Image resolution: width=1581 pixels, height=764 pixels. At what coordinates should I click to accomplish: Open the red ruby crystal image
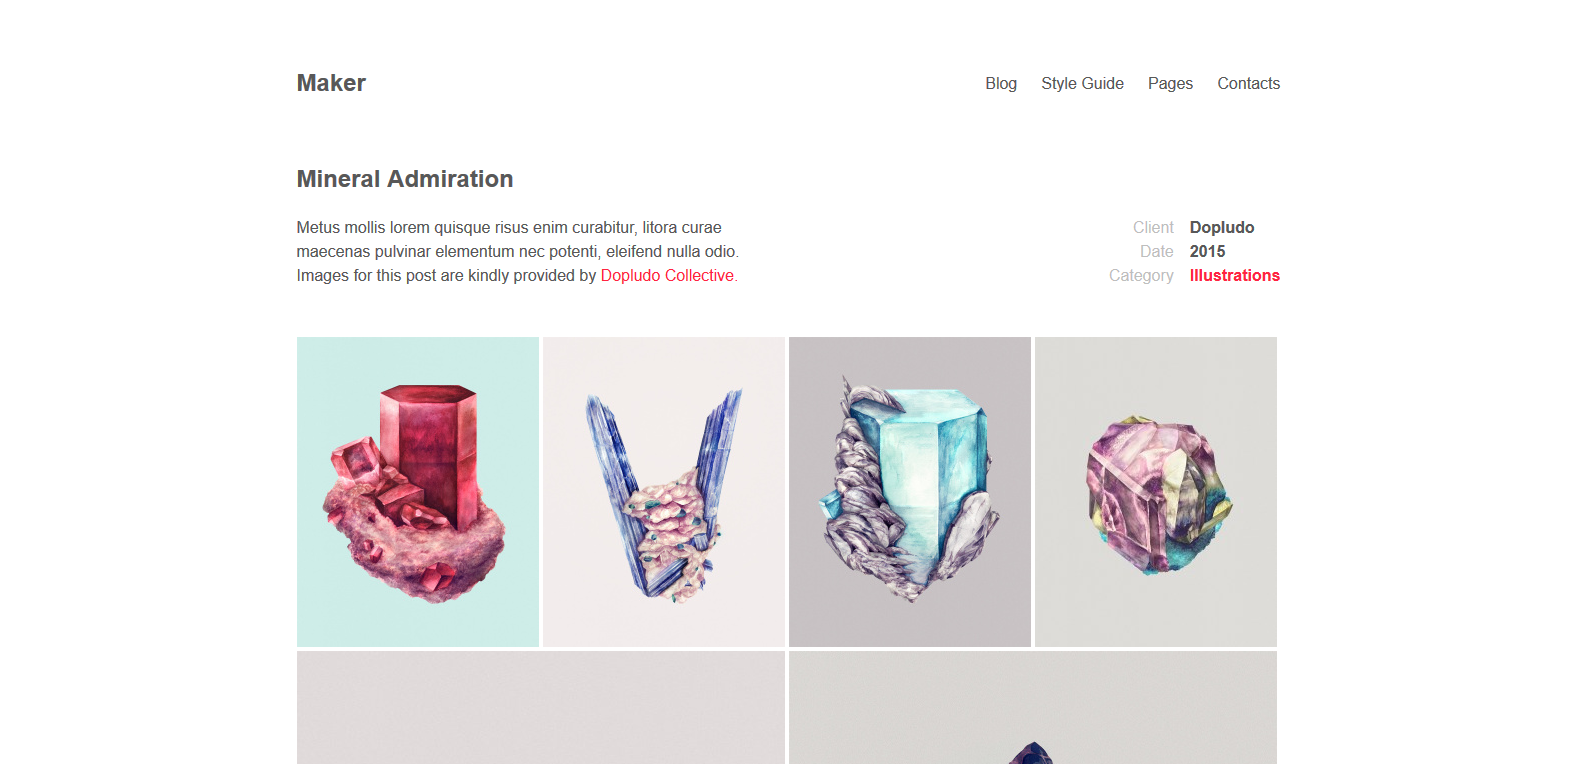pyautogui.click(x=418, y=492)
